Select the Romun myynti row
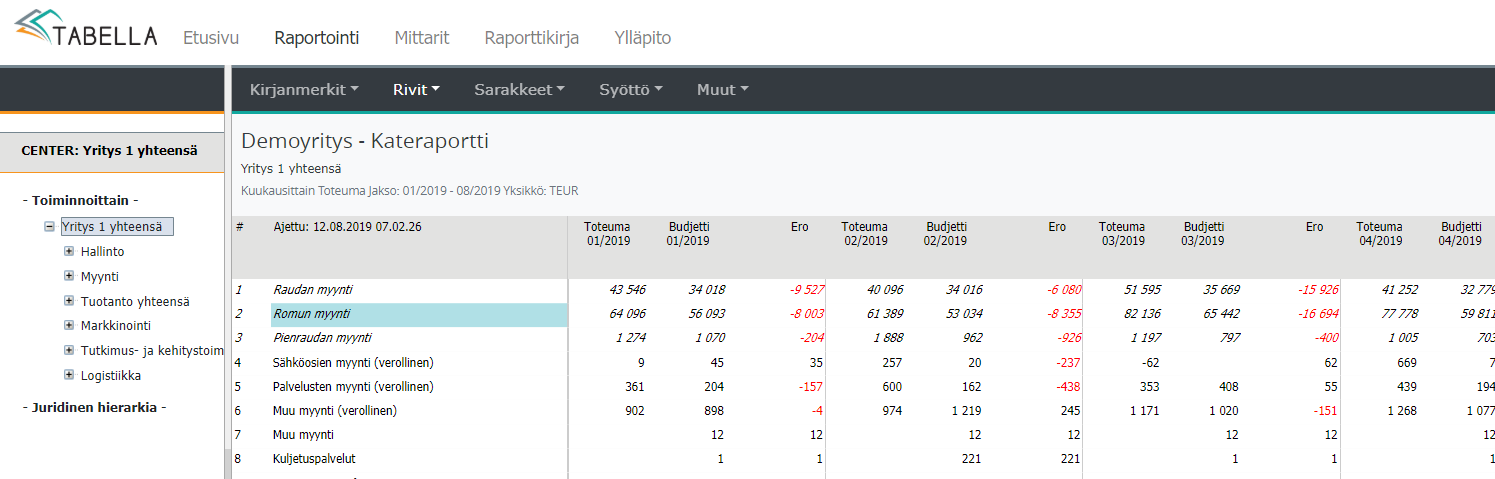The height and width of the screenshot is (479, 1495). tap(311, 314)
